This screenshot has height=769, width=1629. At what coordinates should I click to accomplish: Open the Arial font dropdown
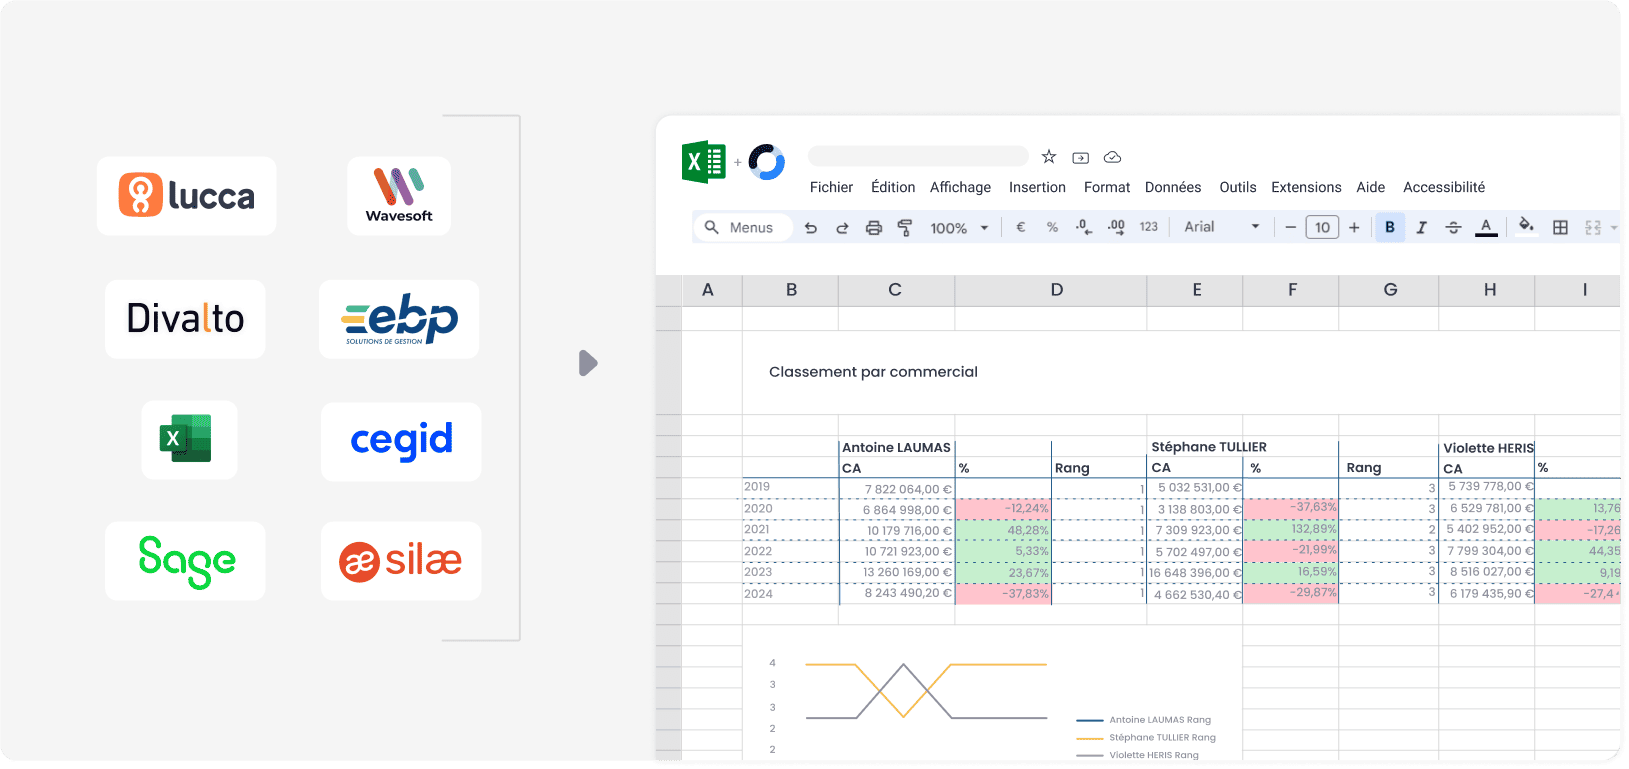(x=1222, y=227)
